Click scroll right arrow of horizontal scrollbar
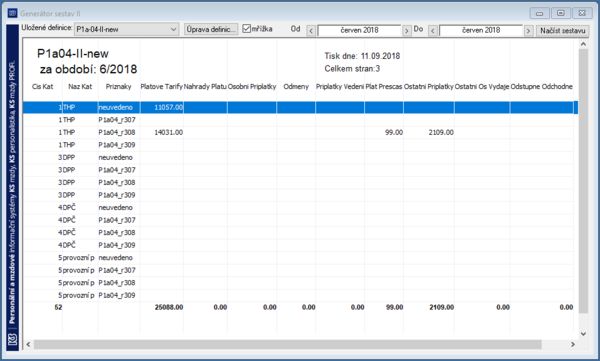 coord(573,344)
